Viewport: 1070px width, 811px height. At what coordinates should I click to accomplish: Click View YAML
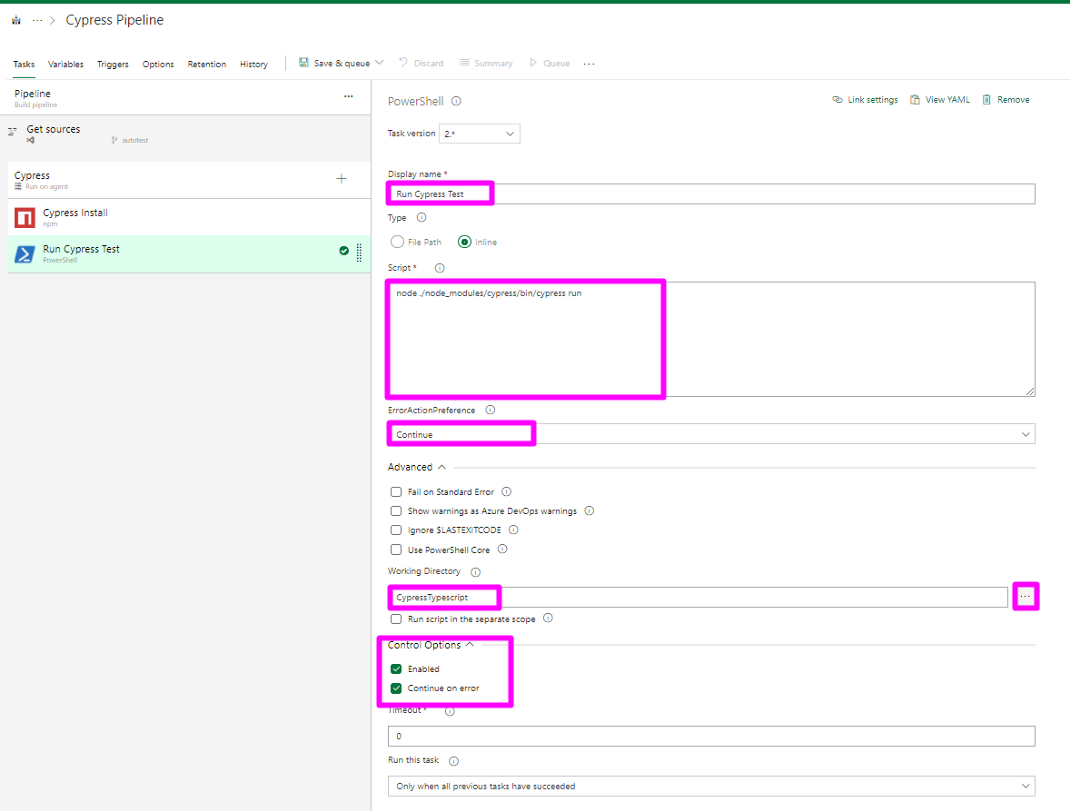pos(940,100)
